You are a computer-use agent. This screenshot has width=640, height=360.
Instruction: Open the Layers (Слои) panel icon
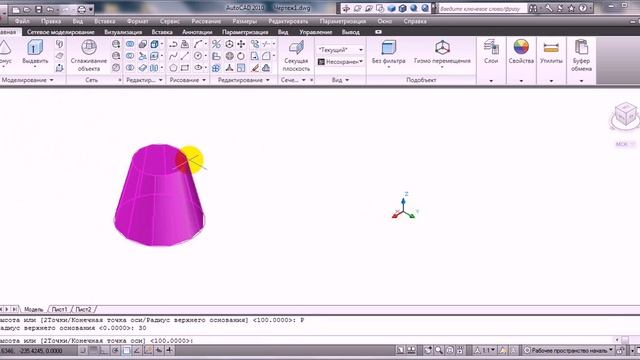(x=491, y=47)
